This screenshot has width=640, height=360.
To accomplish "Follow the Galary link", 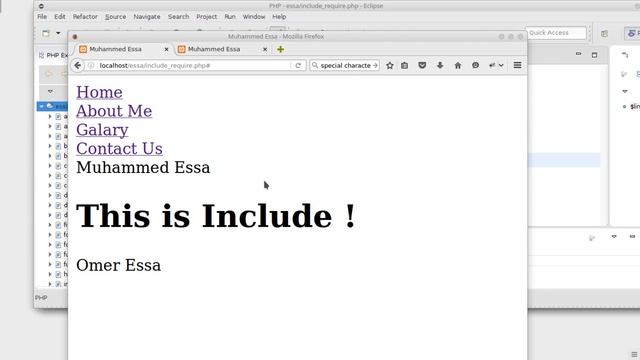I will coord(102,130).
